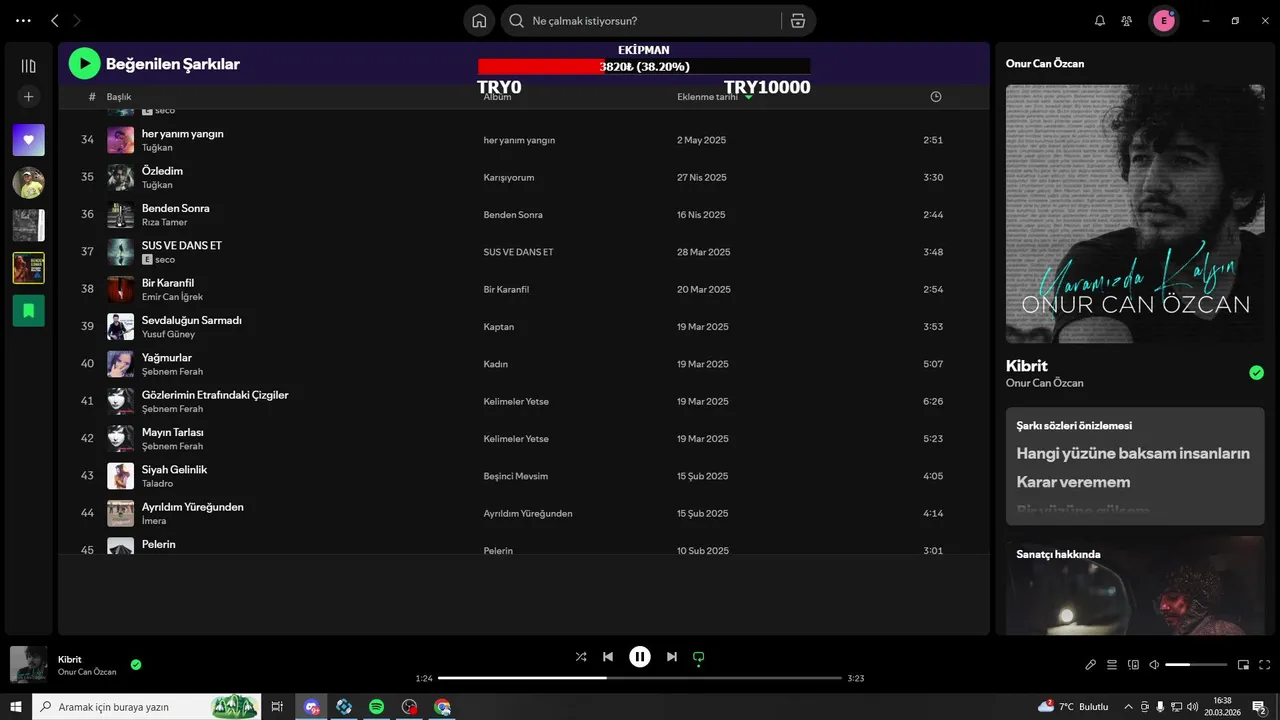Click Windows search box Aramak için buraya yazın
Viewport: 1280px width, 720px height.
tap(147, 707)
